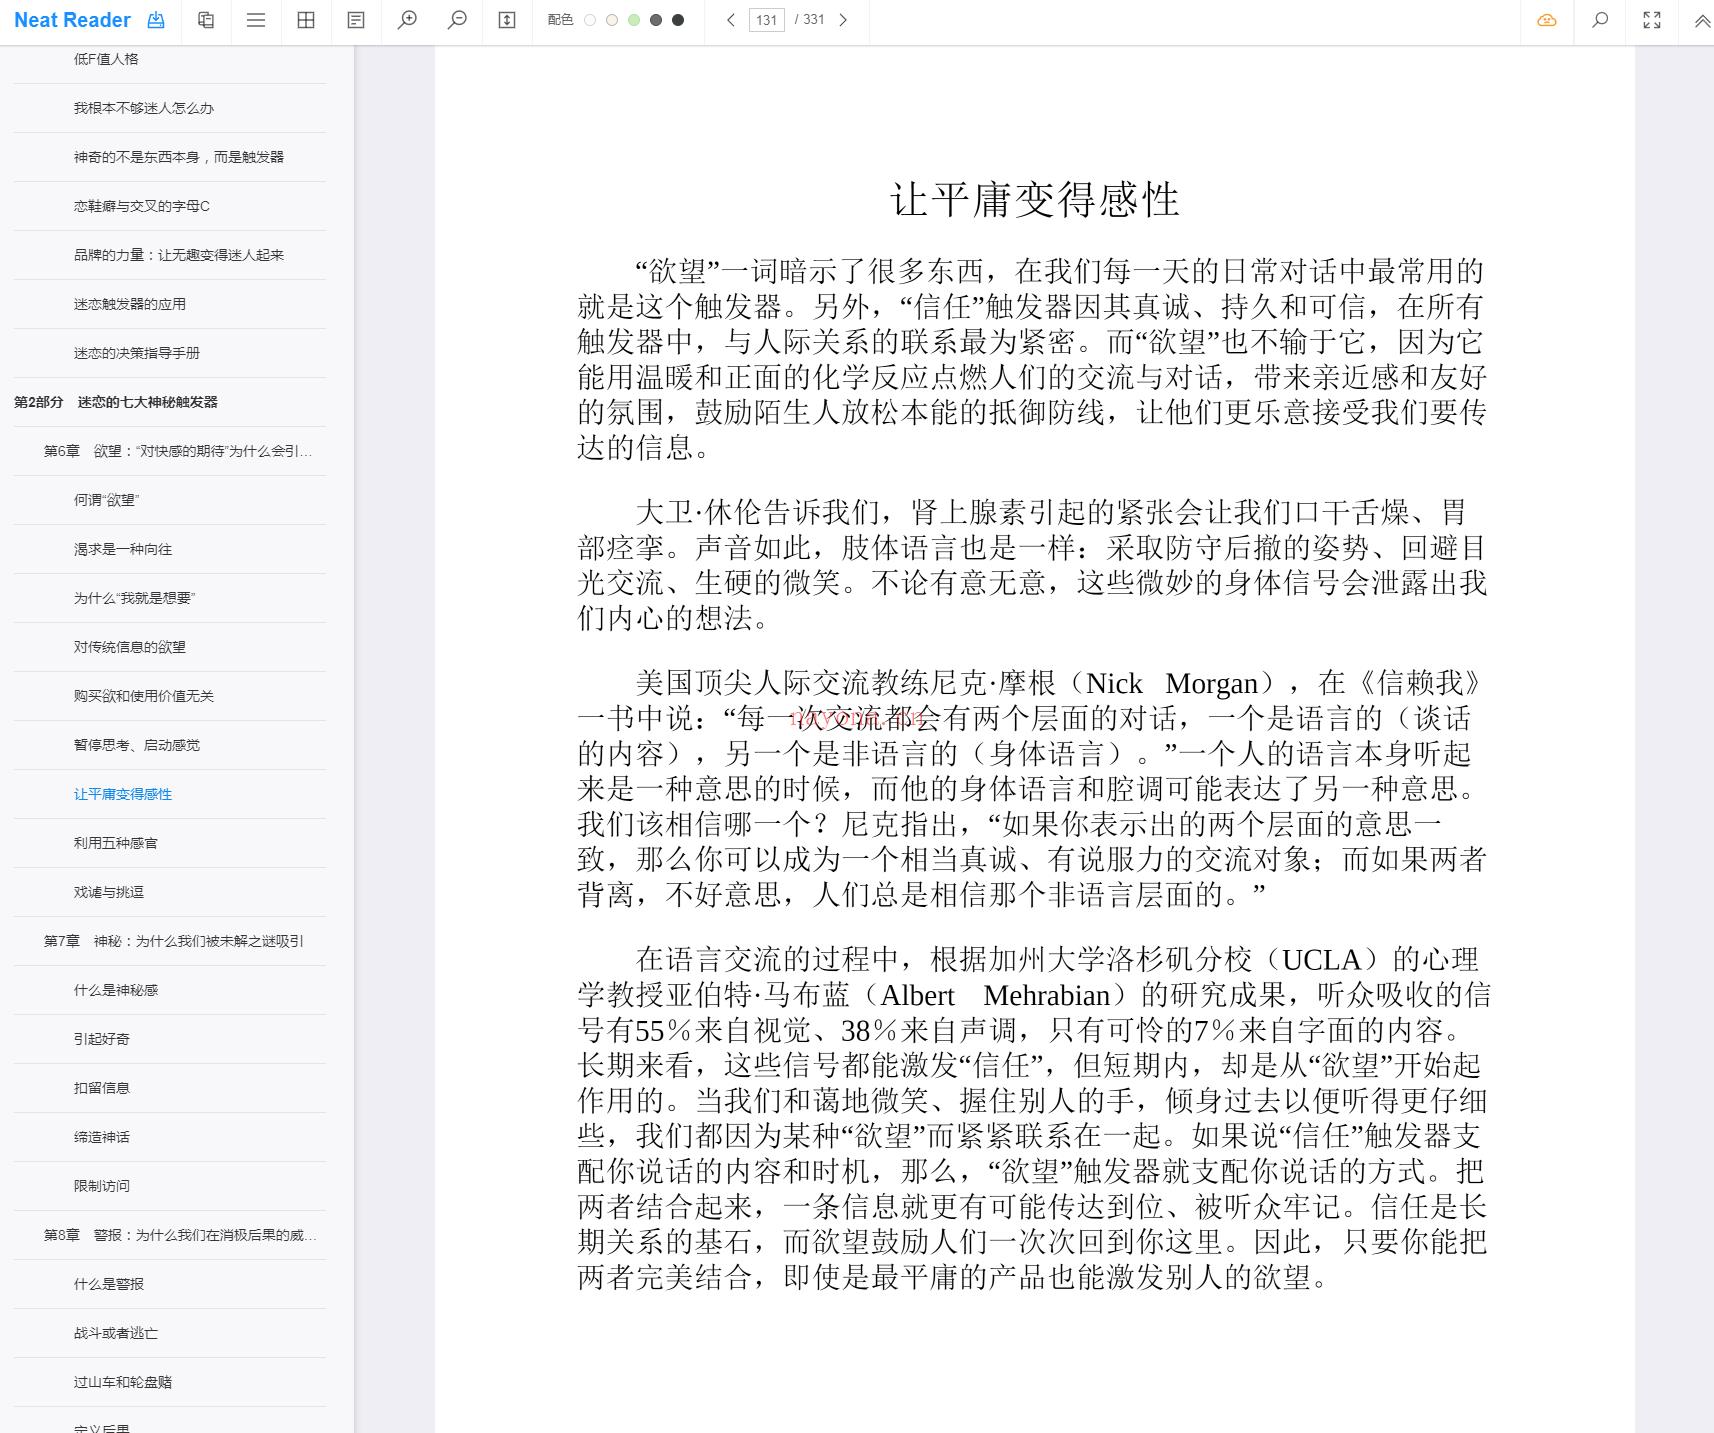Open section 暂停思考、启动感觉

[136, 745]
